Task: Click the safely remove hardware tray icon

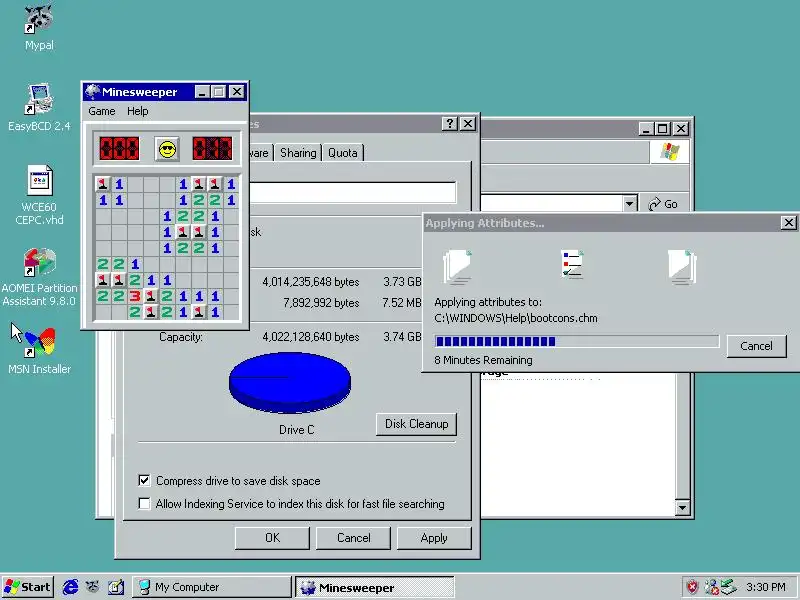Action: (x=729, y=587)
